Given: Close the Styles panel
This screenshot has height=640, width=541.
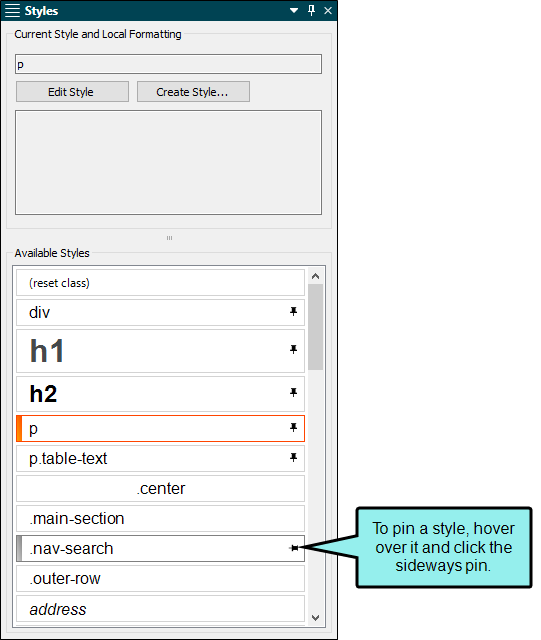Looking at the screenshot, I should (x=328, y=11).
